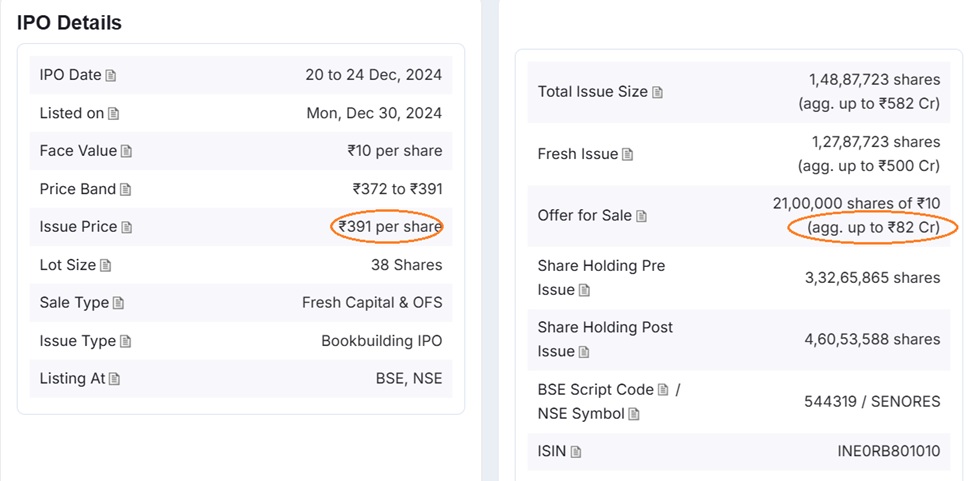The width and height of the screenshot is (968, 481).
Task: Open the NSE Symbol info icon
Action: point(634,414)
